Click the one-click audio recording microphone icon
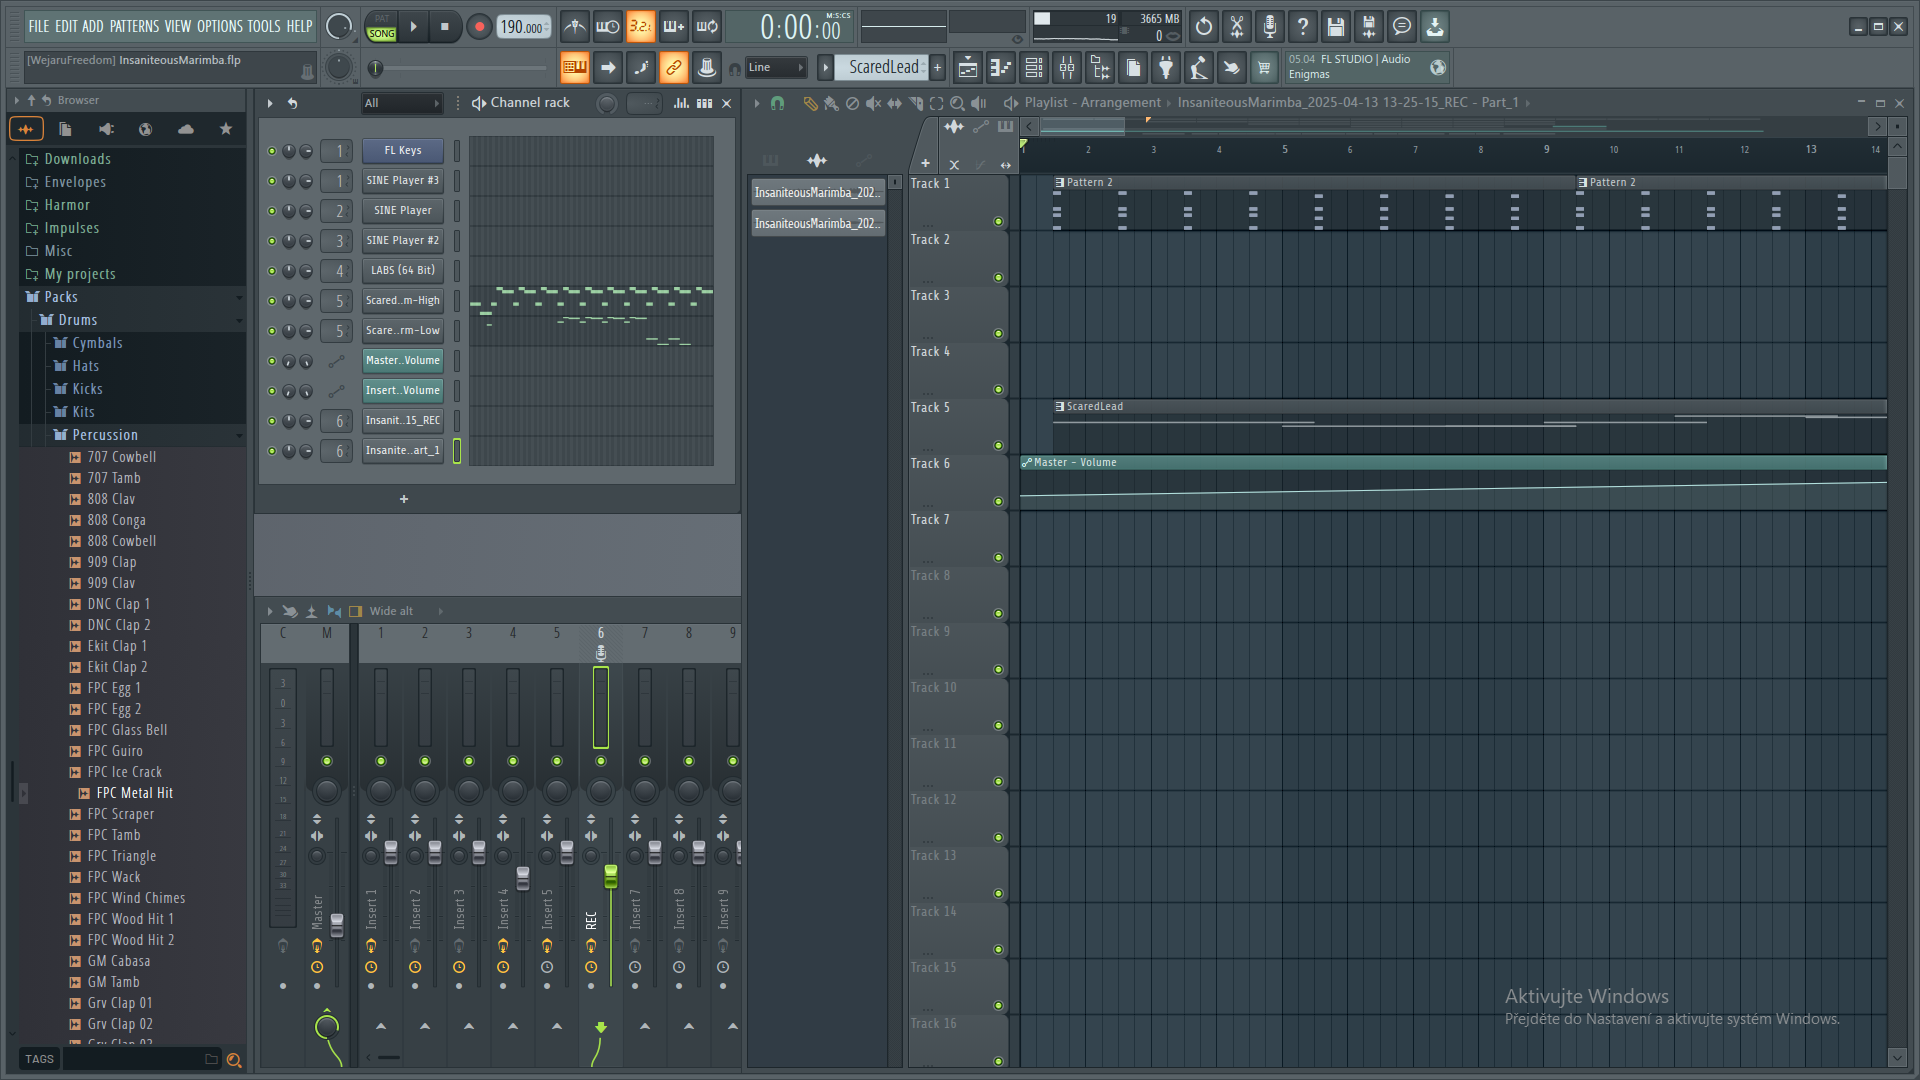Viewport: 1920px width, 1080px height. tap(1270, 27)
